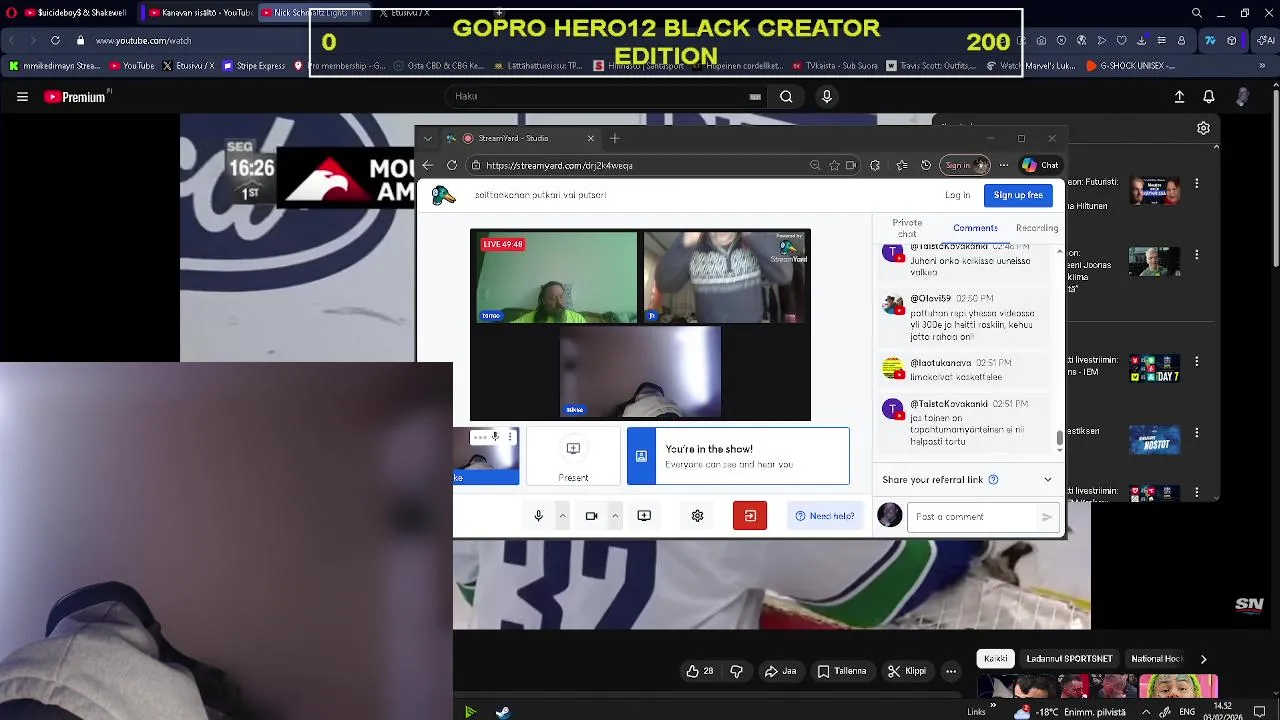The height and width of the screenshot is (720, 1280).
Task: Start YouTube voice search microphone
Action: point(827,96)
